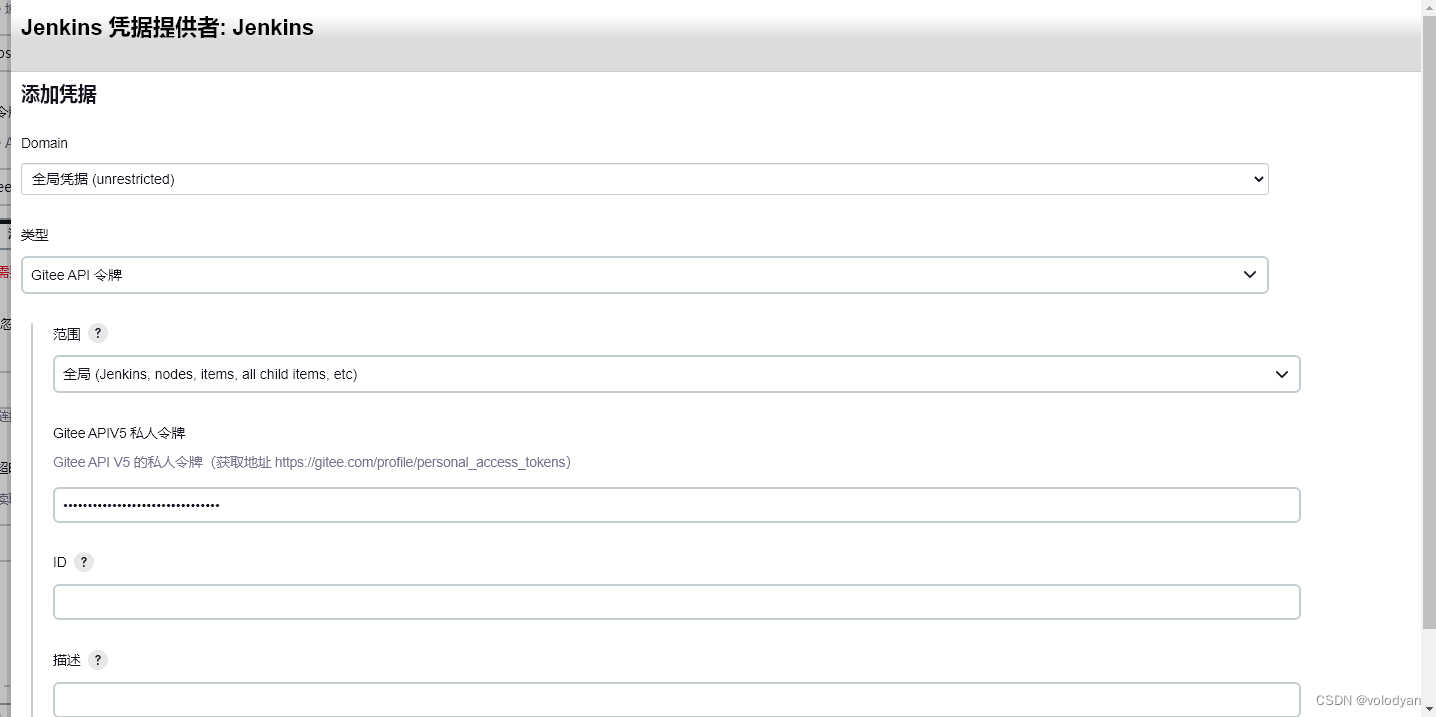Viewport: 1436px width, 717px height.
Task: Click the help icon next to 描述
Action: pos(97,660)
